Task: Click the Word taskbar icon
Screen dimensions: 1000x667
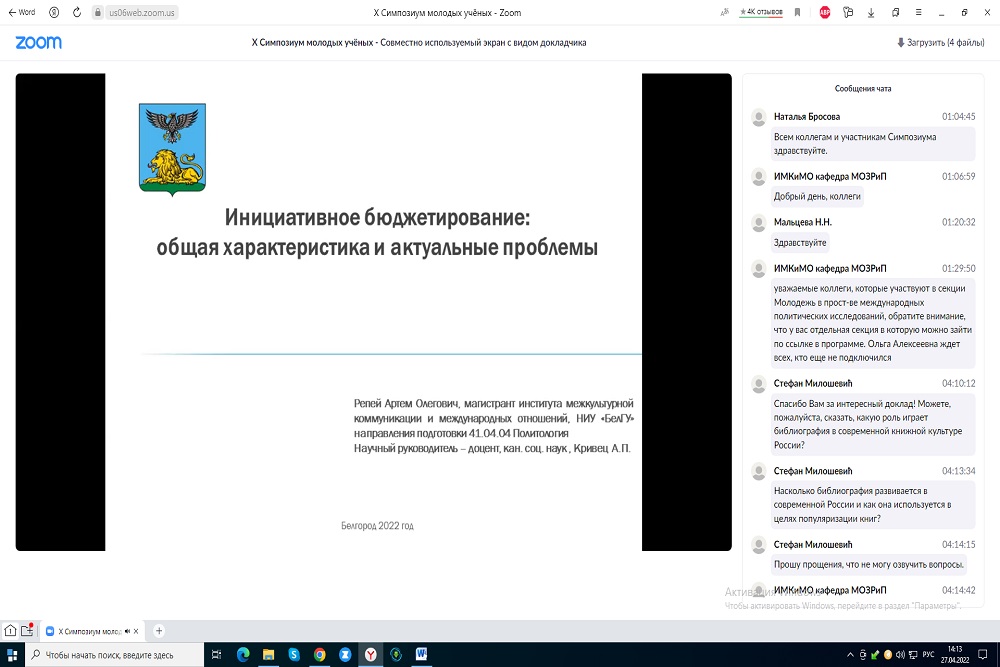Action: (422, 655)
